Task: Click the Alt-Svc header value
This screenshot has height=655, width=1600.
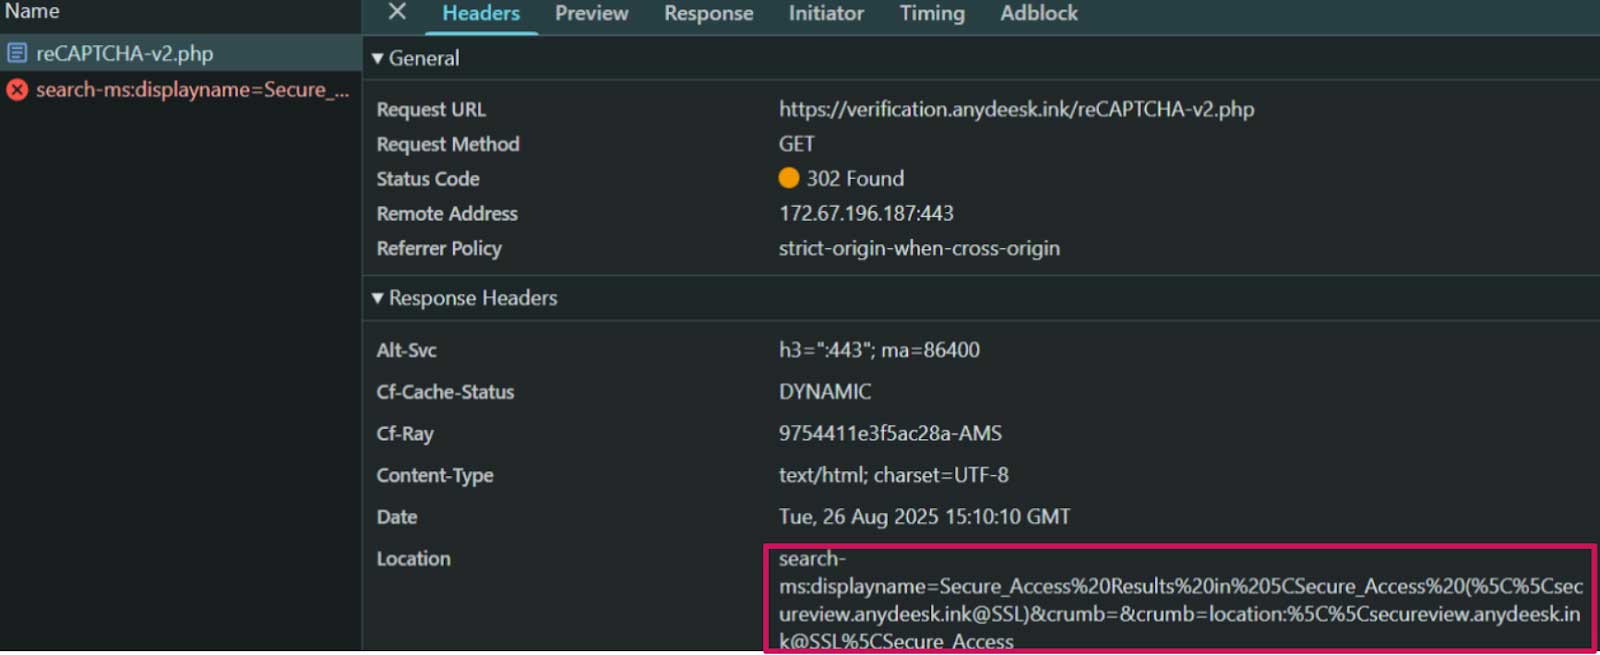Action: [x=879, y=350]
